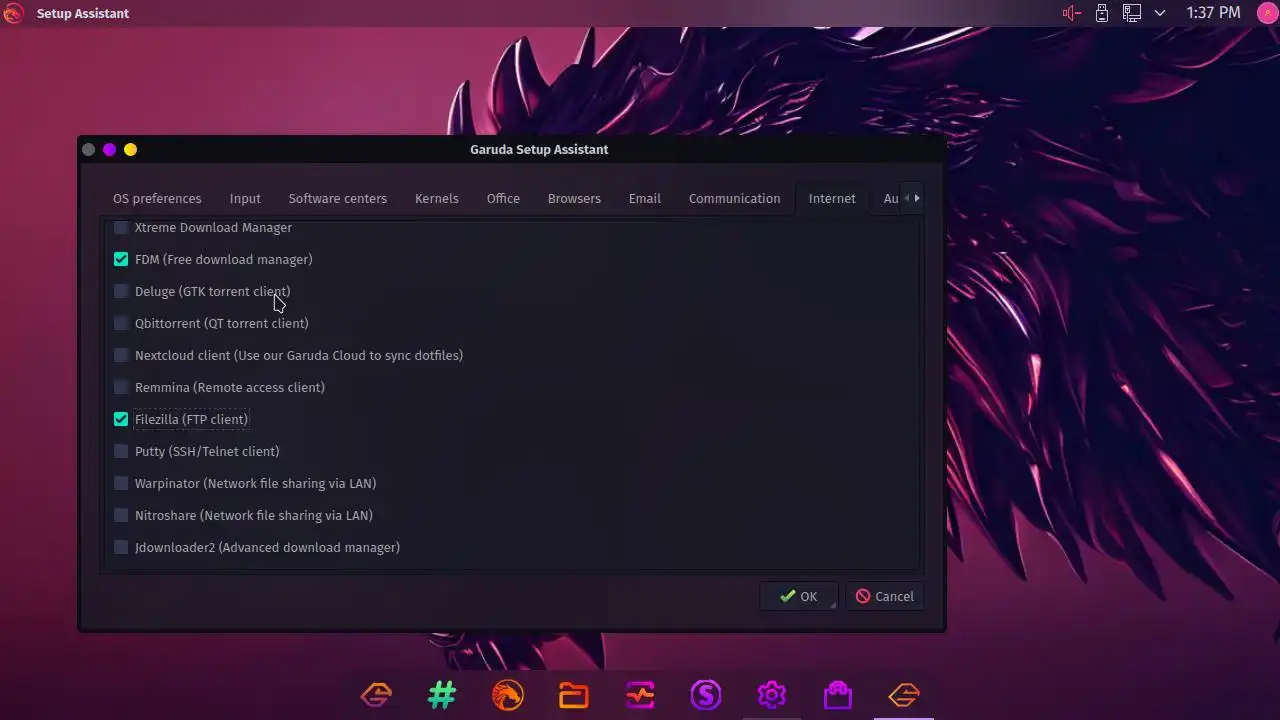The image size is (1280, 720).
Task: Click the active Setup Assistant dock icon with underline
Action: point(904,694)
